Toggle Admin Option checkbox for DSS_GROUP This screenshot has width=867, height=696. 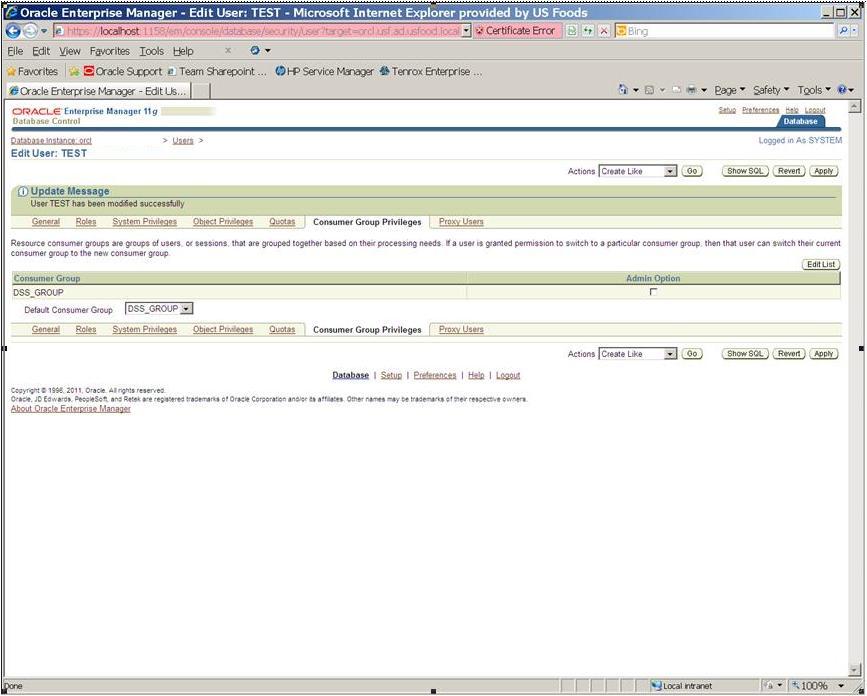[653, 291]
